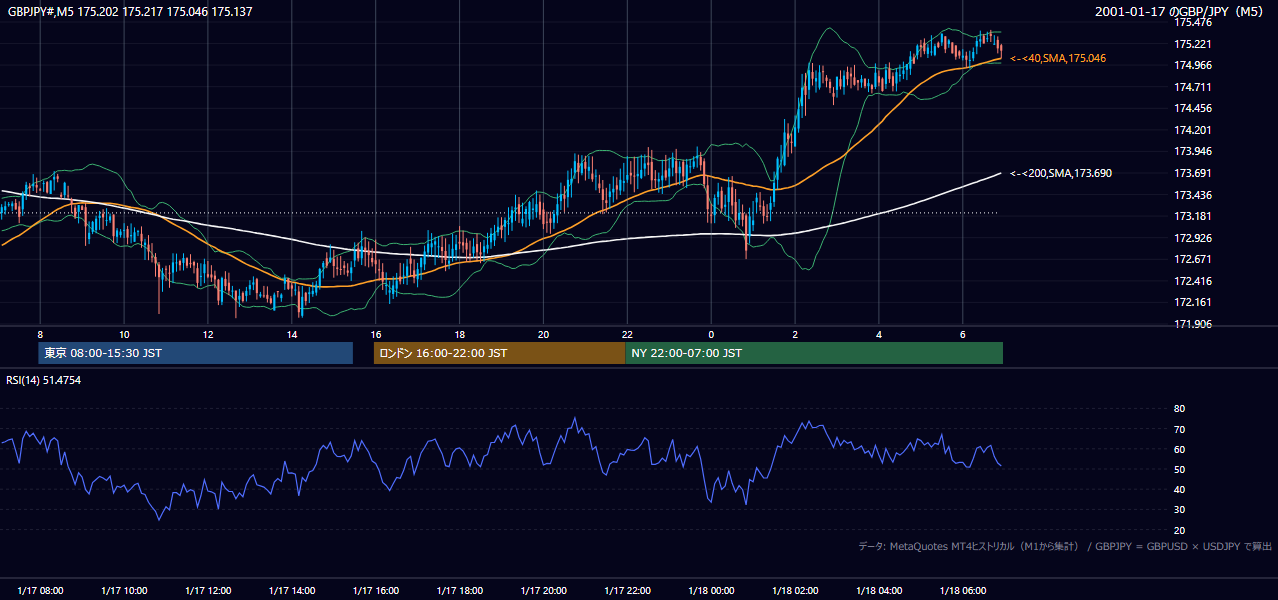
Task: Click the 1/18 02:00 bottom time label
Action: (795, 591)
